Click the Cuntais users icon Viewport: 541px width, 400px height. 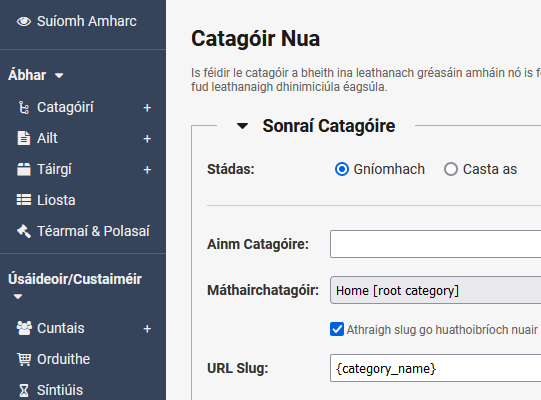[x=24, y=328]
